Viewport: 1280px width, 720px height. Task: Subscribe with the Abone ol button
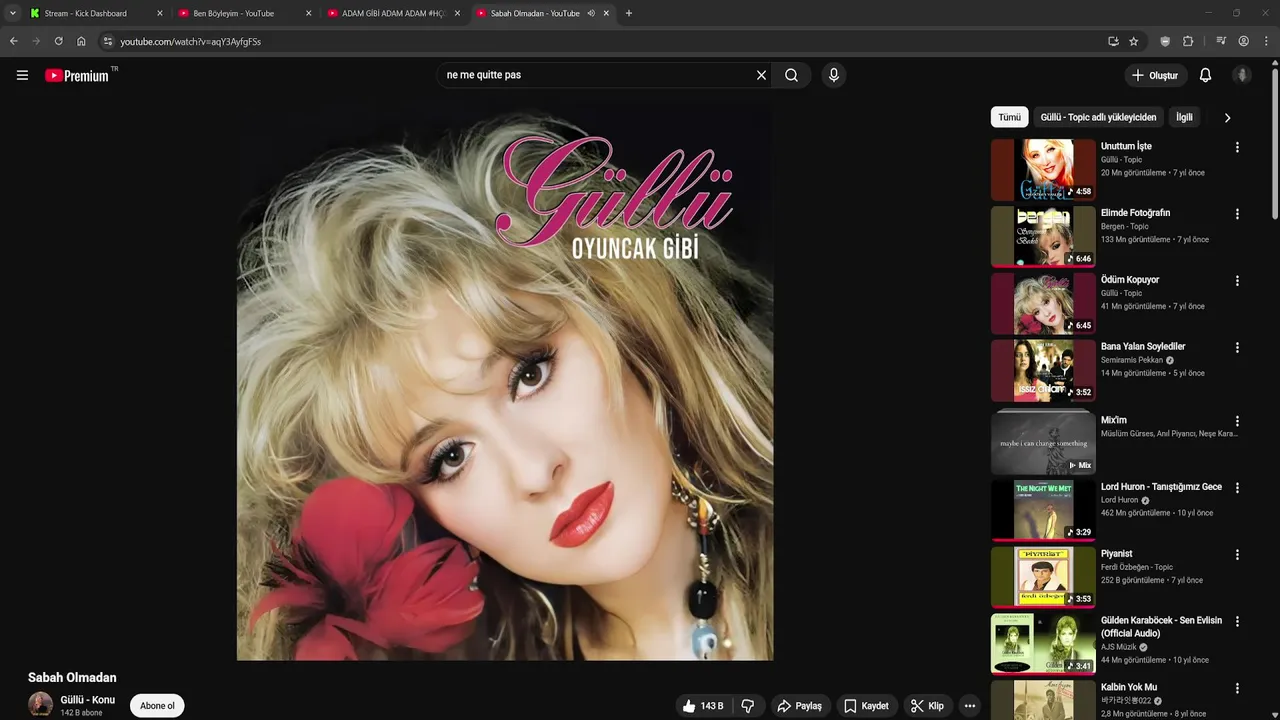click(x=157, y=706)
